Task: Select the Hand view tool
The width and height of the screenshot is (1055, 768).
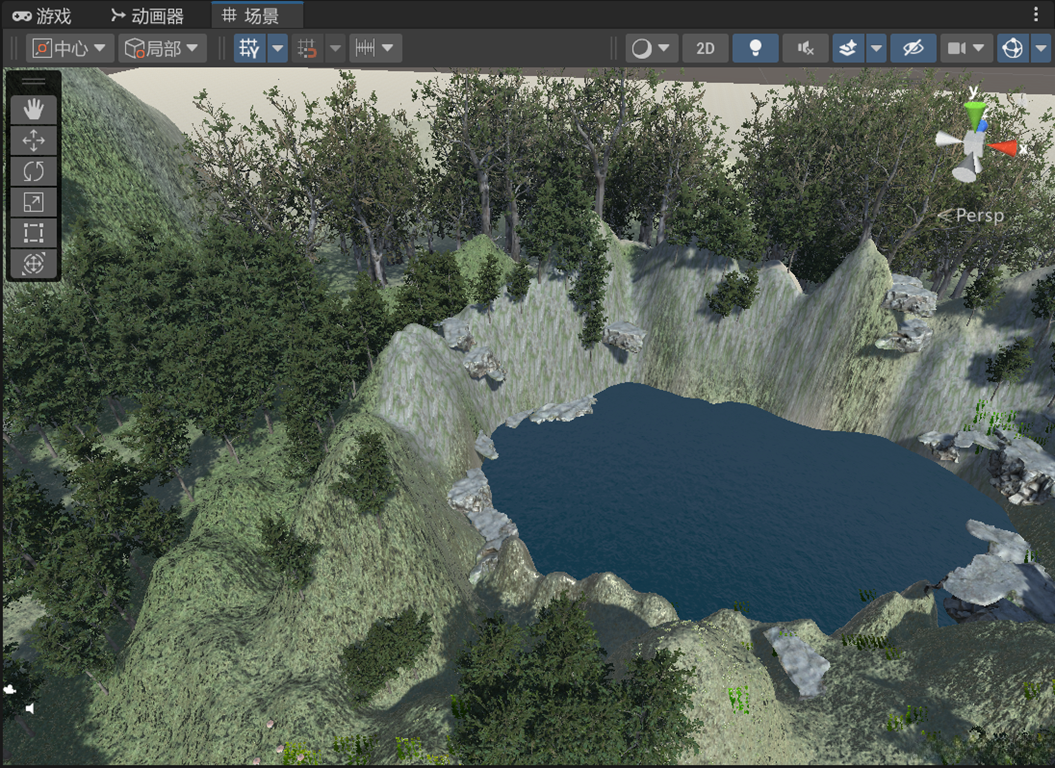Action: [33, 109]
